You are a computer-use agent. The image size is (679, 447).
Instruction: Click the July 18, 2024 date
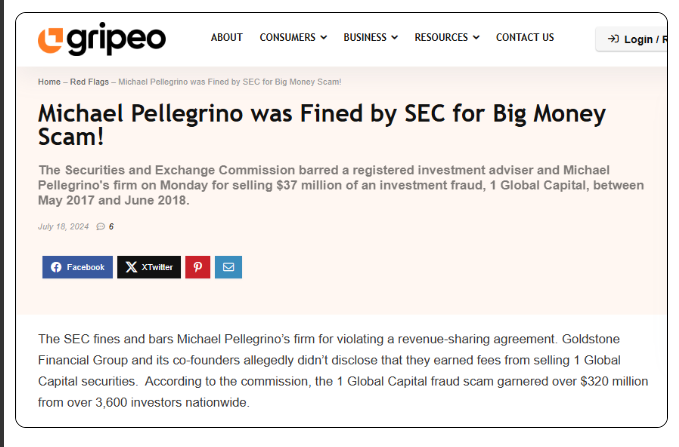(x=63, y=227)
